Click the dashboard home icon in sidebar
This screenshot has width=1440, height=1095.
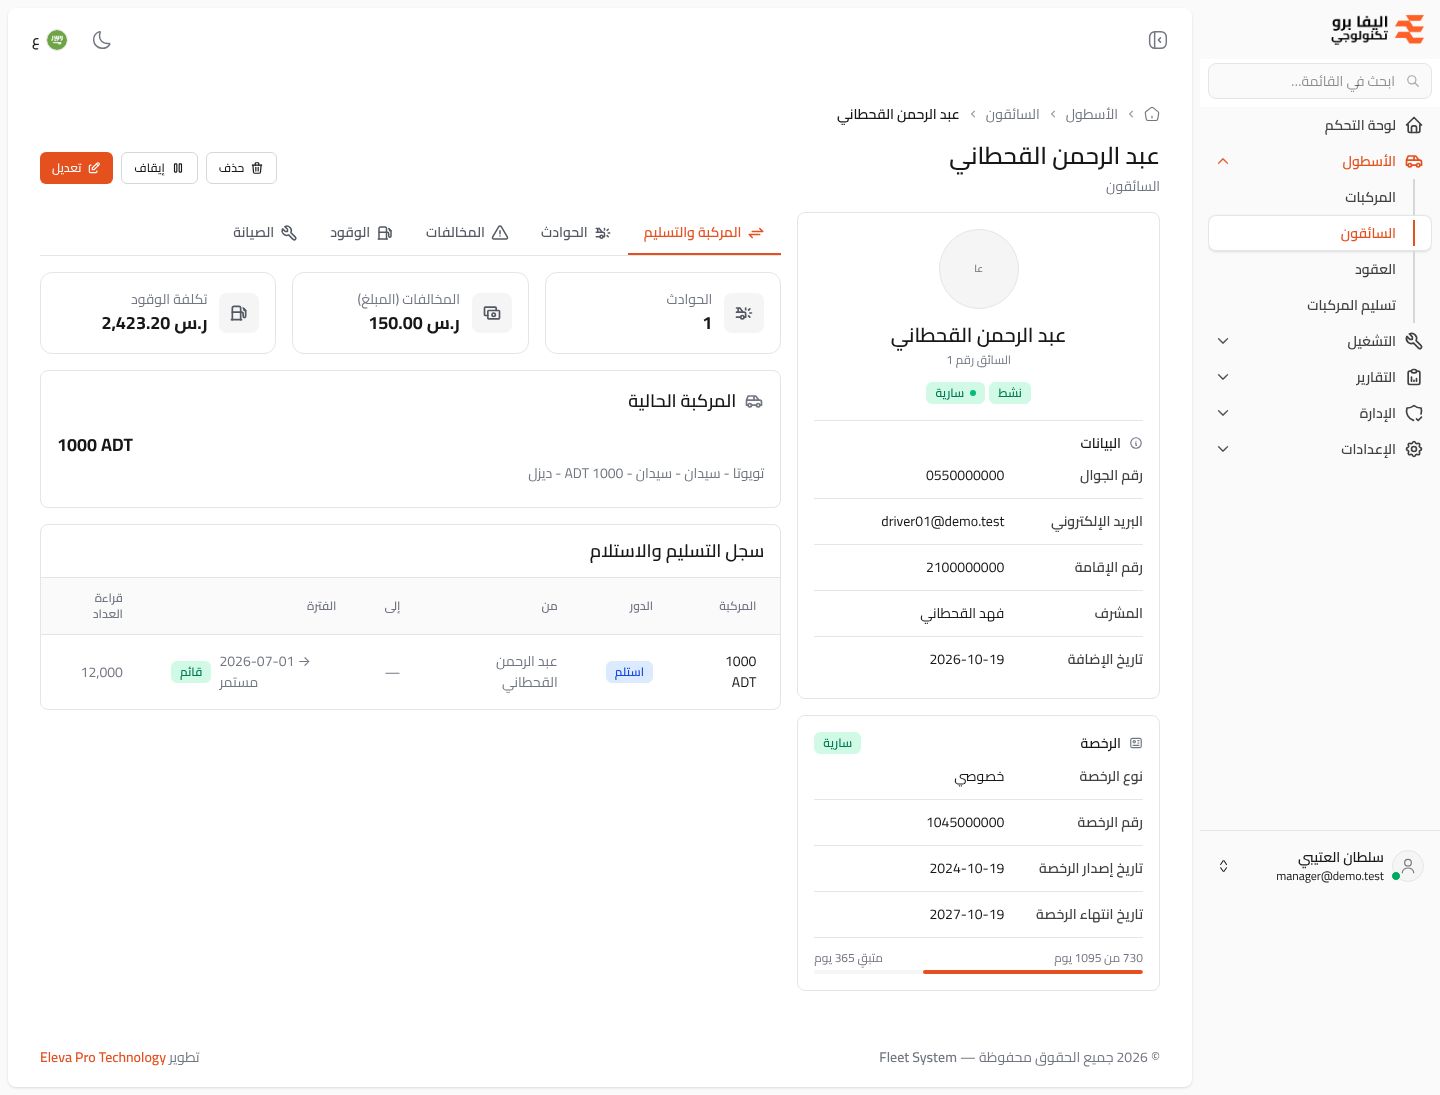pyautogui.click(x=1414, y=125)
